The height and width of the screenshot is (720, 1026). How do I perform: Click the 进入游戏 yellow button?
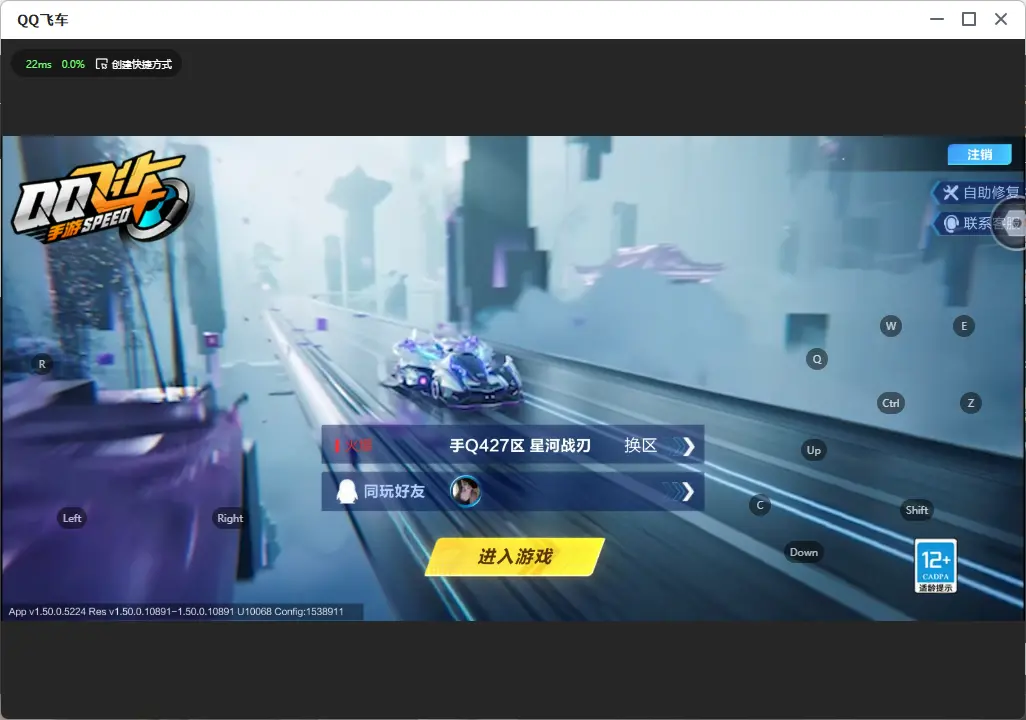(x=515, y=557)
